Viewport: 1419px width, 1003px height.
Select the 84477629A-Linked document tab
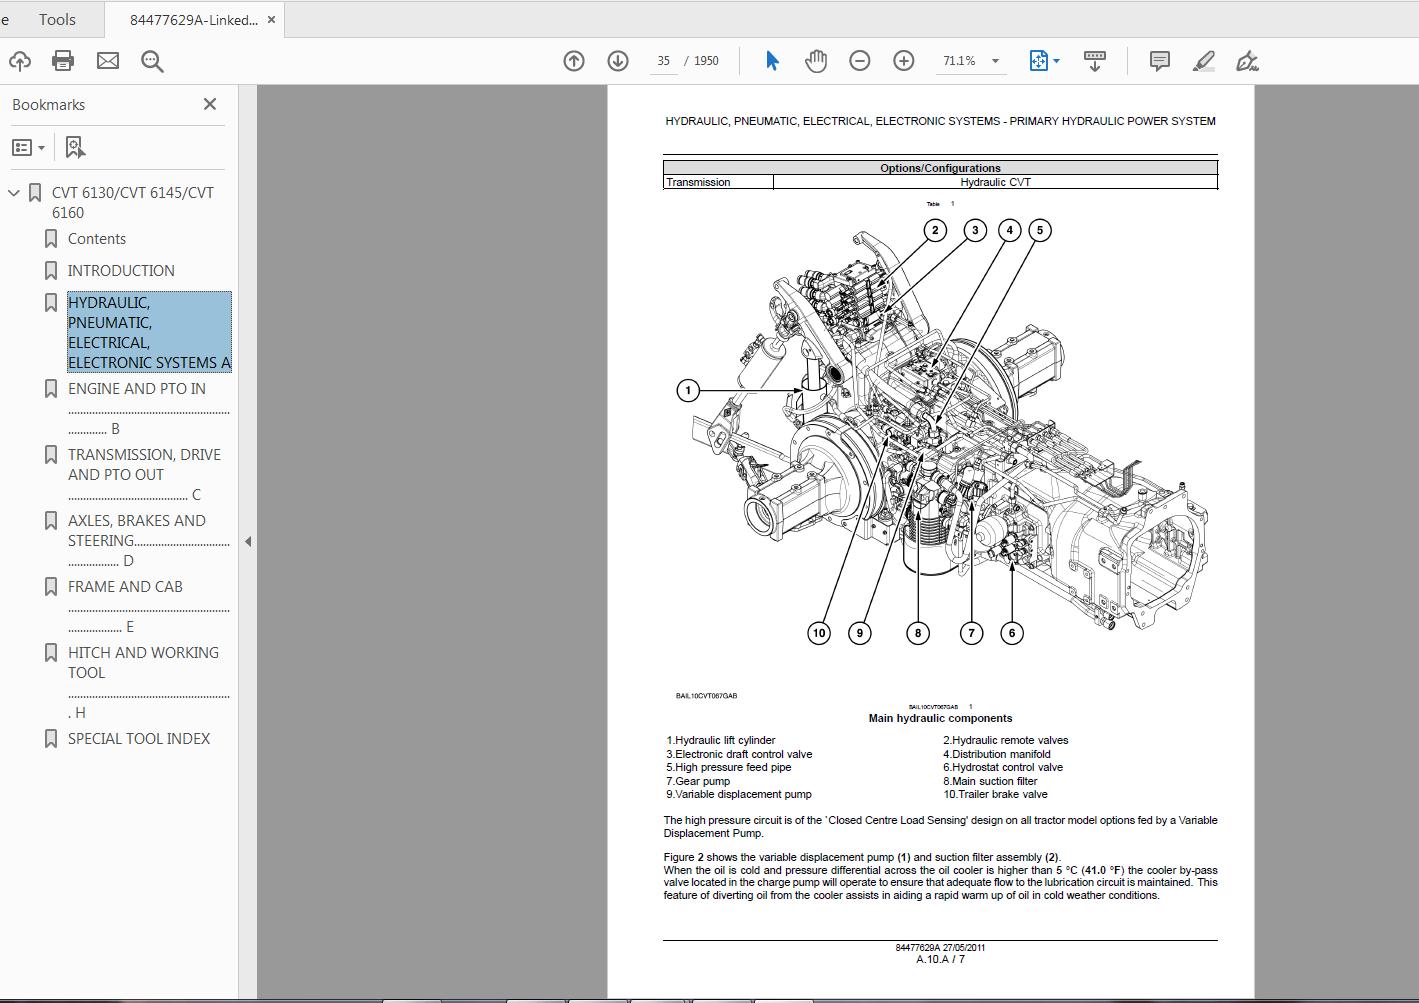tap(194, 20)
